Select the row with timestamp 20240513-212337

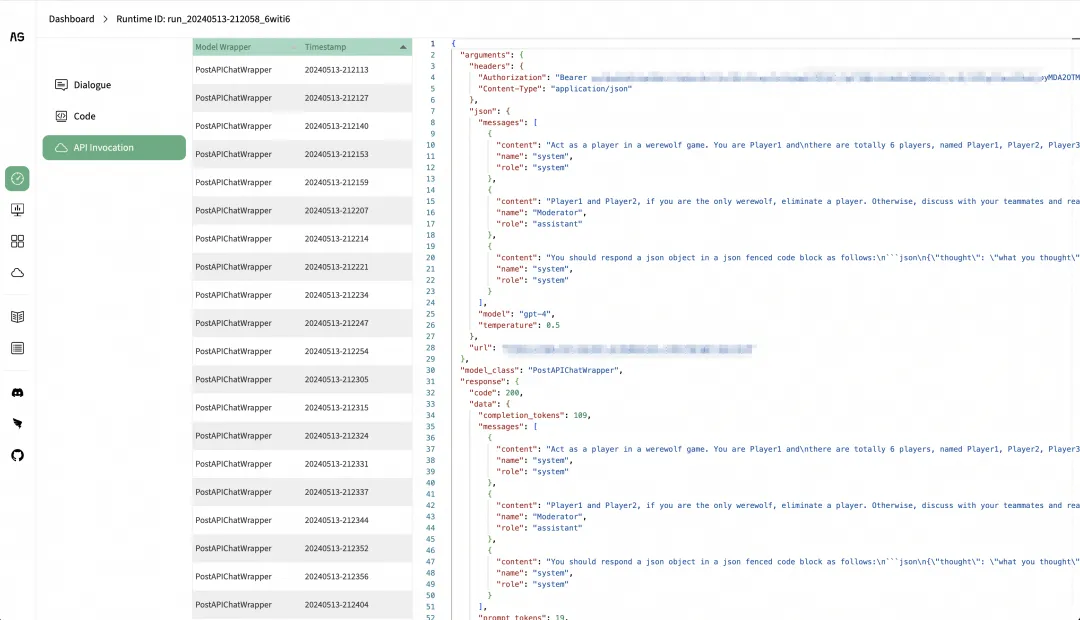pos(302,492)
